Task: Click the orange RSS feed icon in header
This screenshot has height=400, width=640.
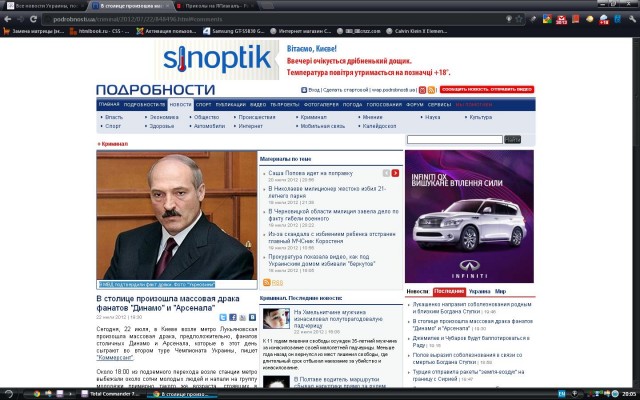Action: (x=431, y=90)
